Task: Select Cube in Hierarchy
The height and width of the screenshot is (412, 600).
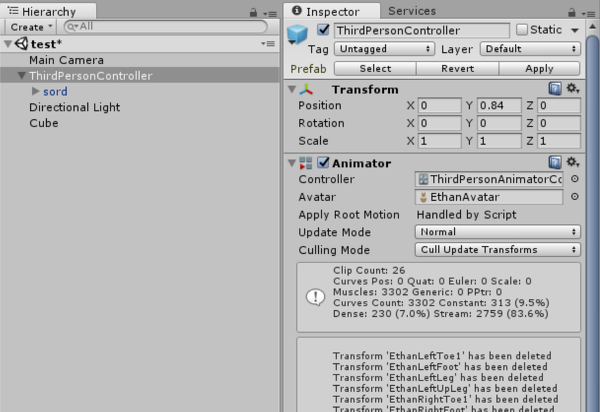Action: (44, 123)
